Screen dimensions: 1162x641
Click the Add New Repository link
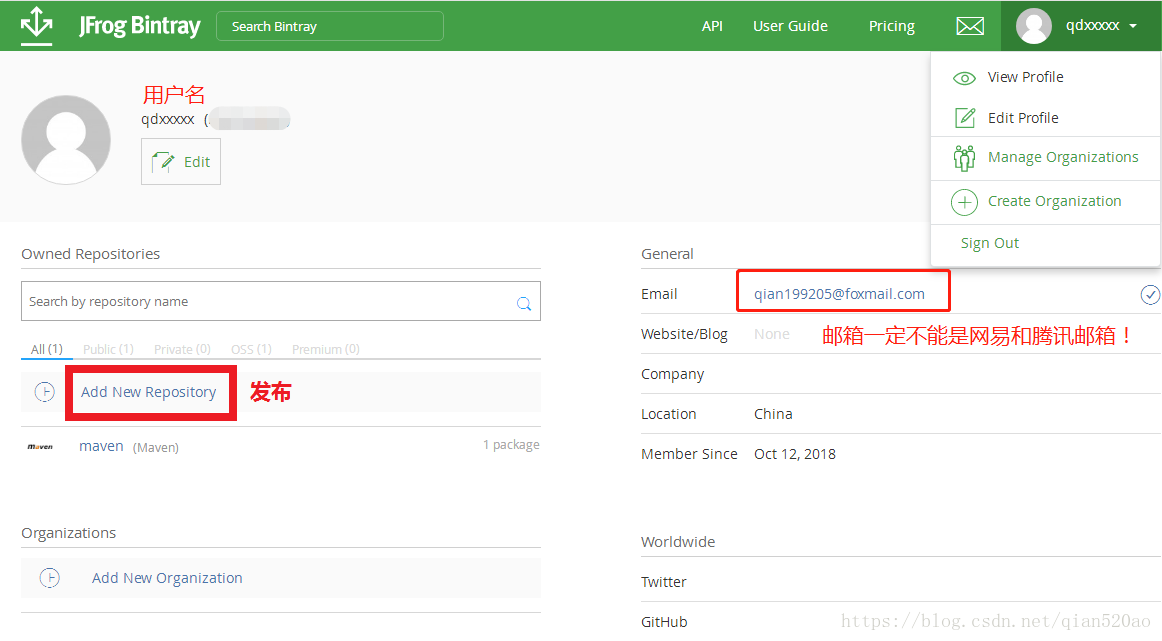pos(148,392)
